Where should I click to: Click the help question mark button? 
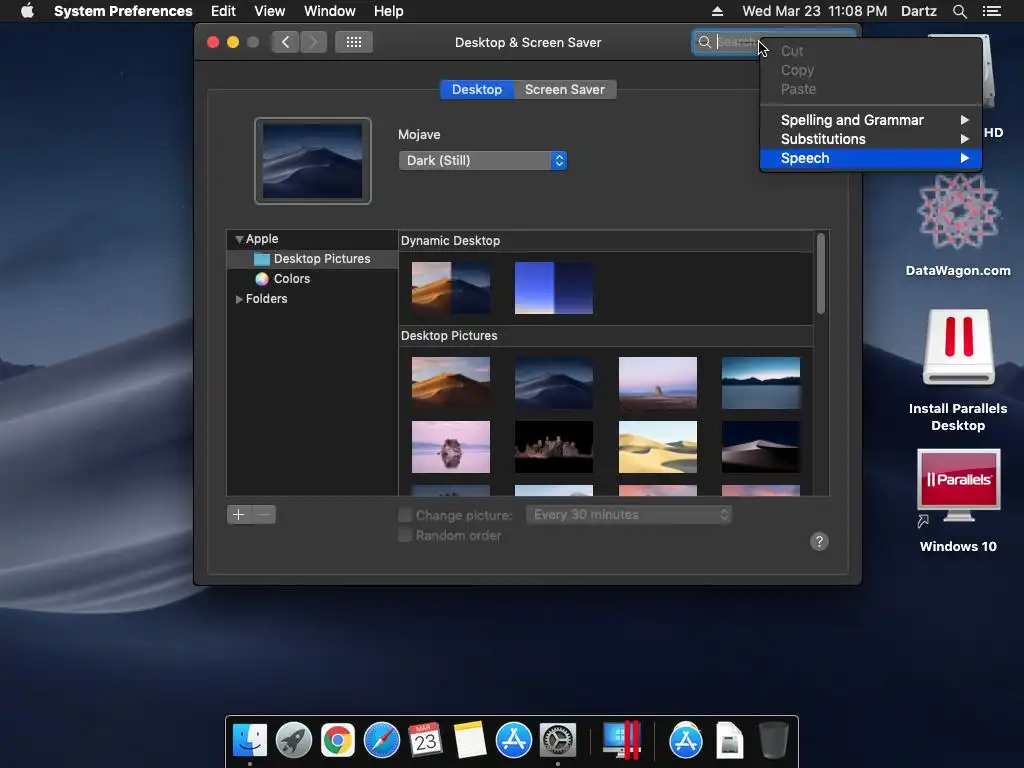819,541
